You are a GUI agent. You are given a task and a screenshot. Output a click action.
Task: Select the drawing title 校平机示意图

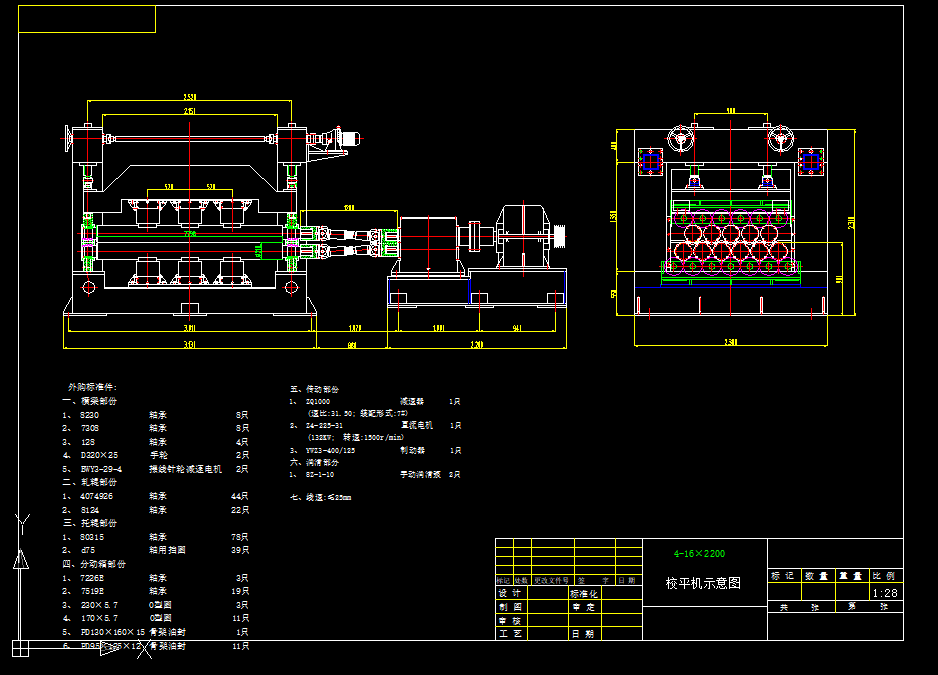[x=703, y=583]
